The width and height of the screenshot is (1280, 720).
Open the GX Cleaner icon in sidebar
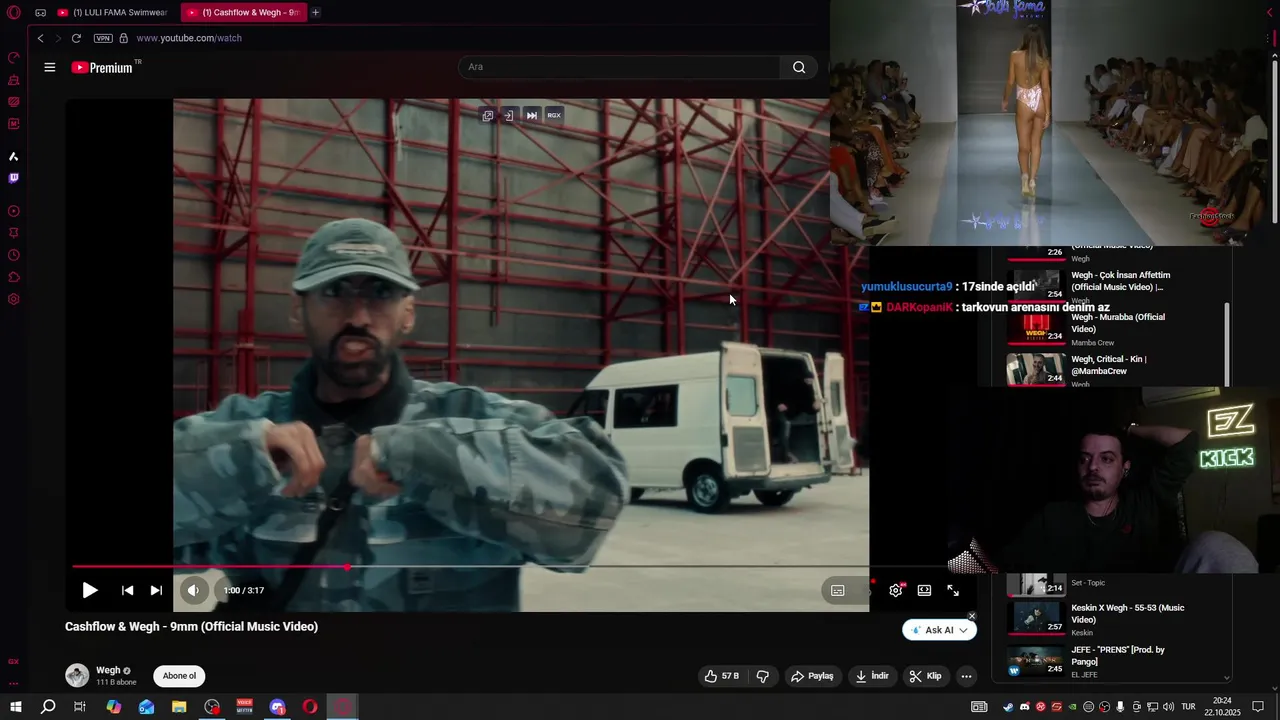coord(14,80)
